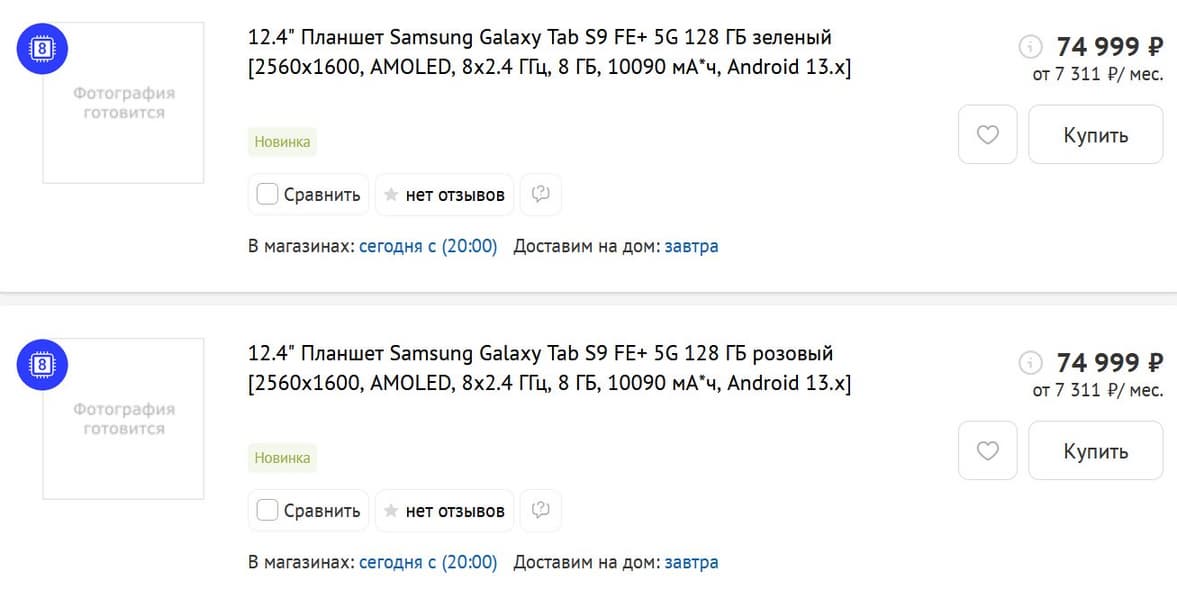Open 'нет отзывов' reviews for pink tablet
The height and width of the screenshot is (600, 1177).
pyautogui.click(x=445, y=510)
